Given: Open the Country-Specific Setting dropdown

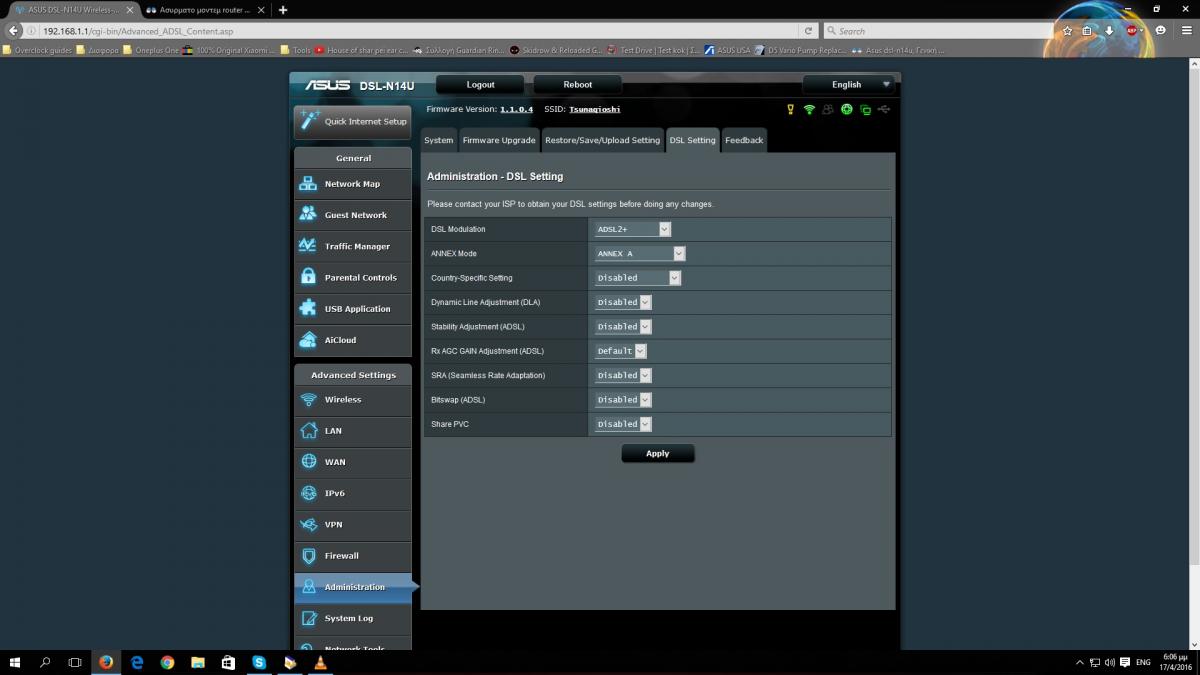Looking at the screenshot, I should [638, 278].
